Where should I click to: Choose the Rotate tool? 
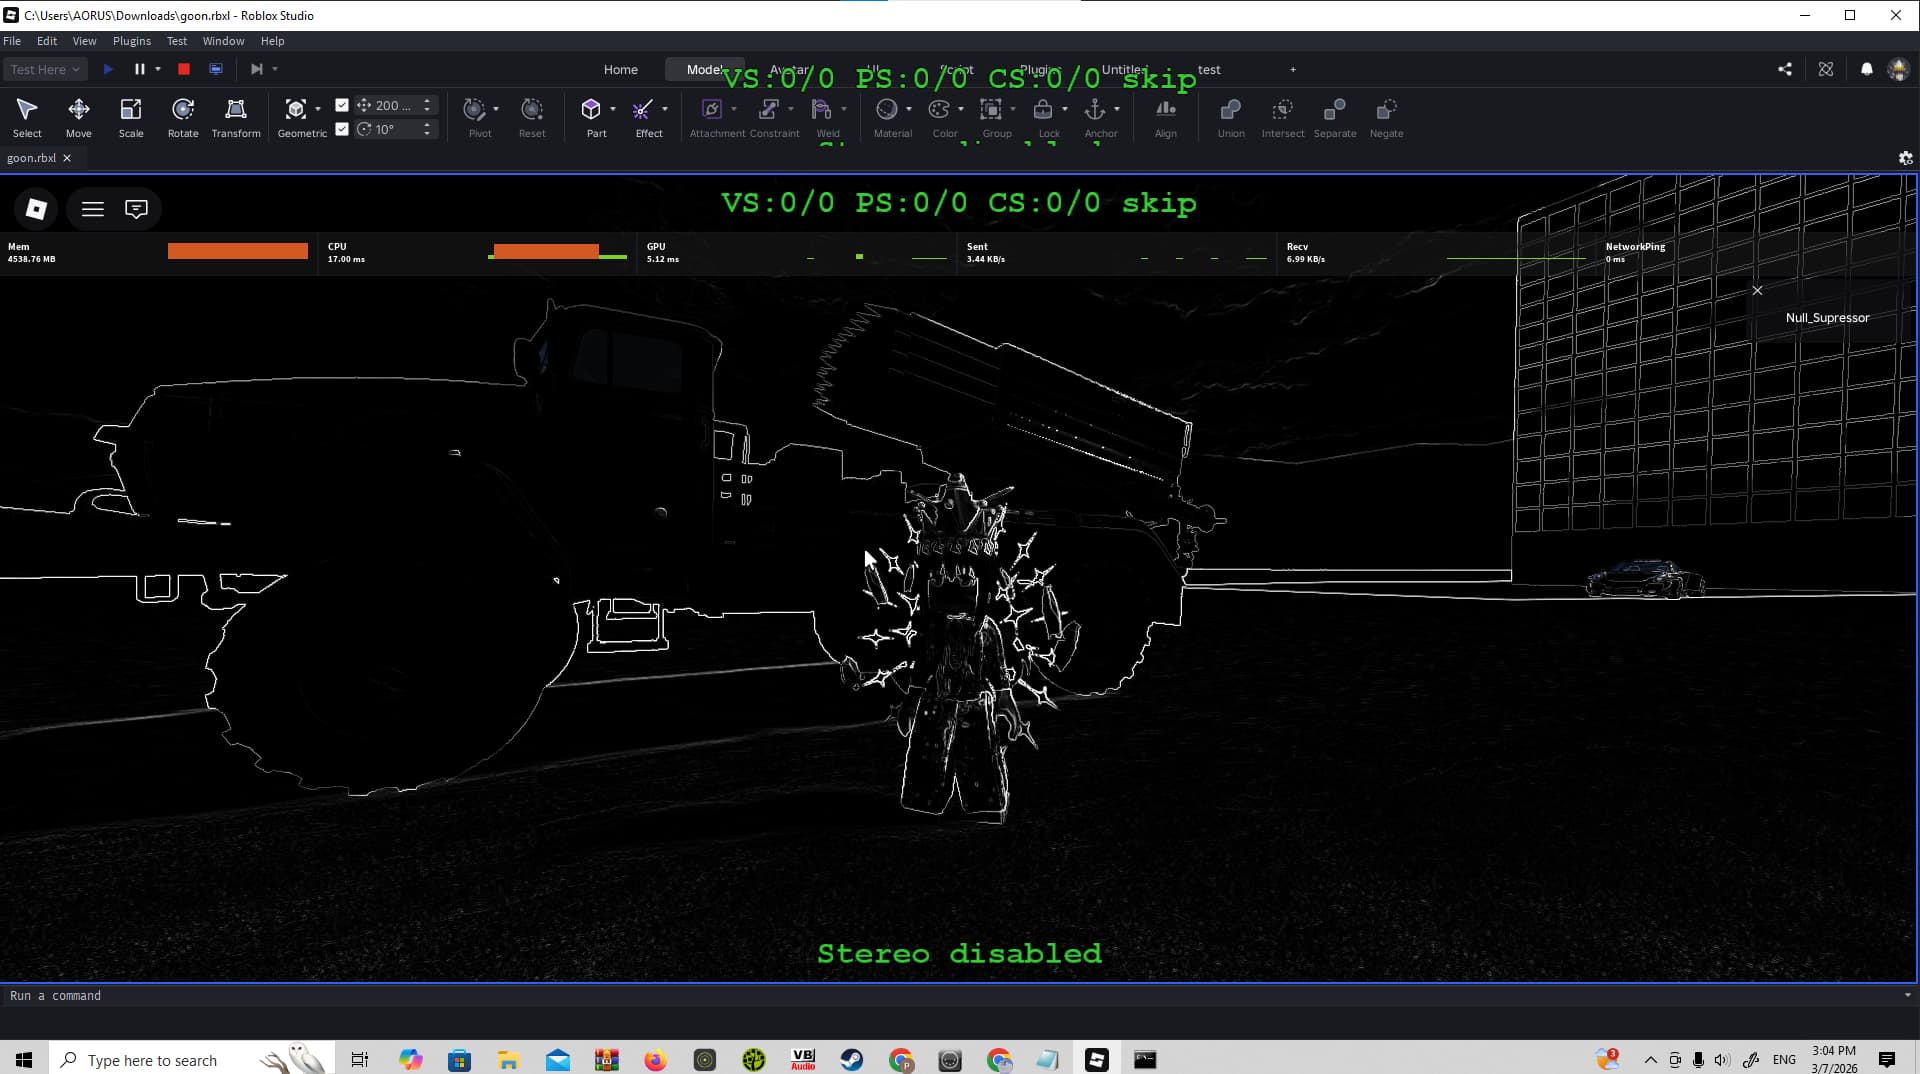pos(183,117)
